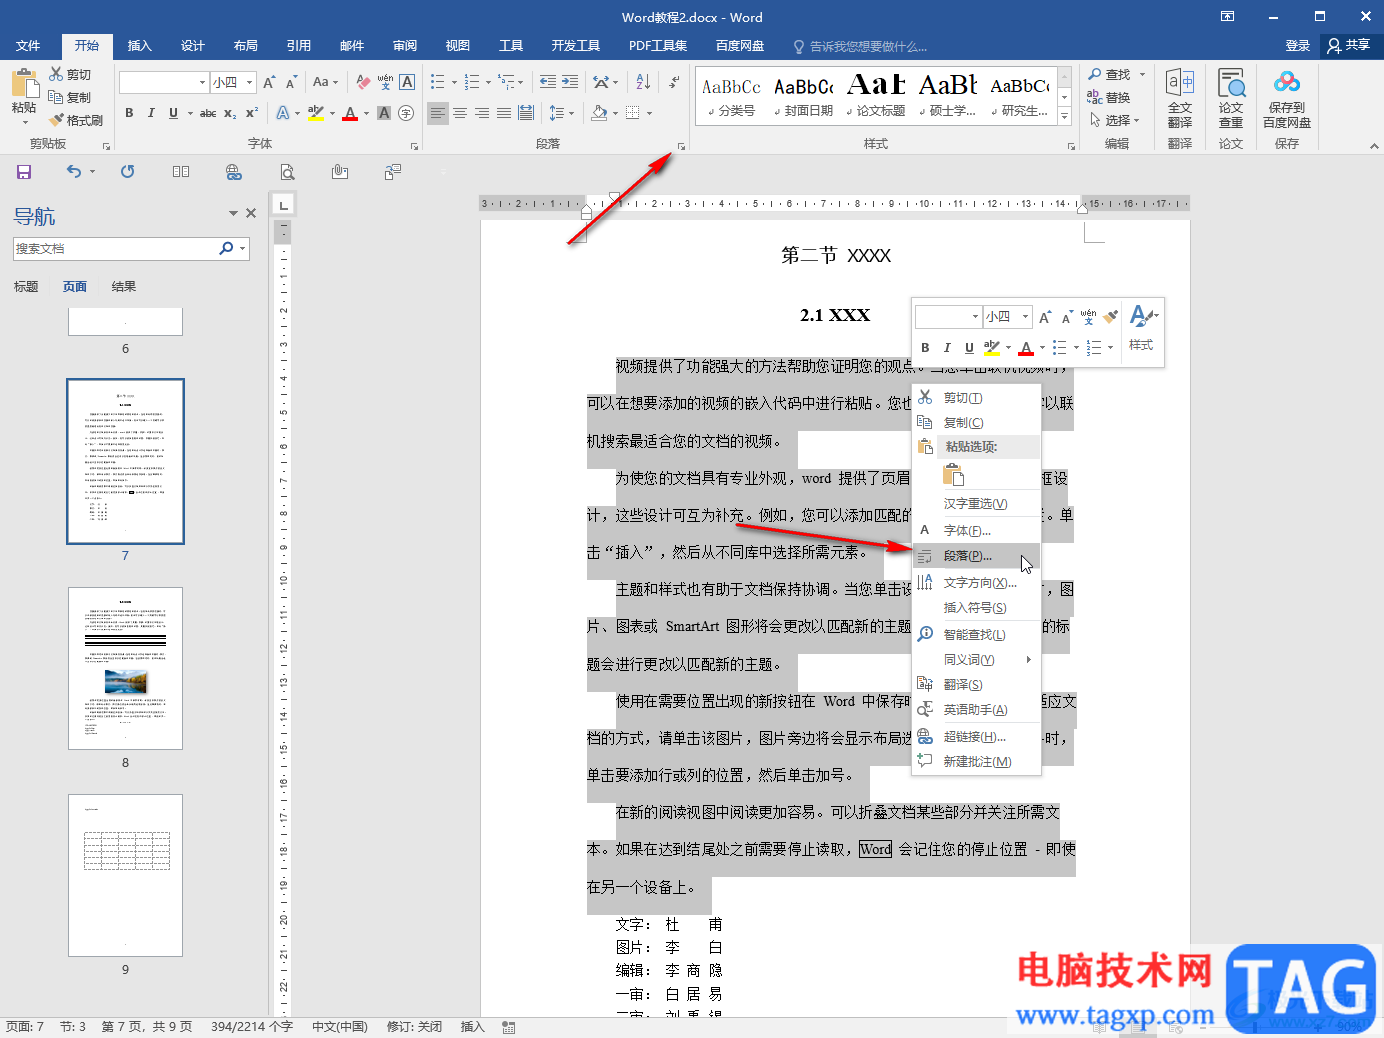1384x1038 pixels.
Task: Click the Paste (粘贴) clipboard icon
Action: 24,82
